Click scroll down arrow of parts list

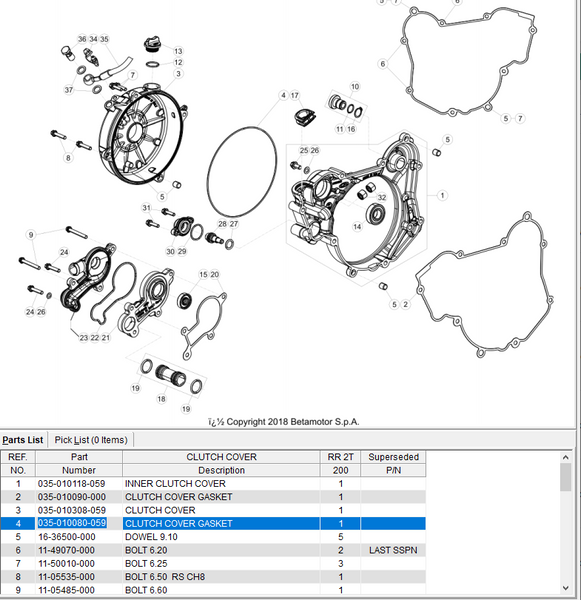pyautogui.click(x=566, y=588)
